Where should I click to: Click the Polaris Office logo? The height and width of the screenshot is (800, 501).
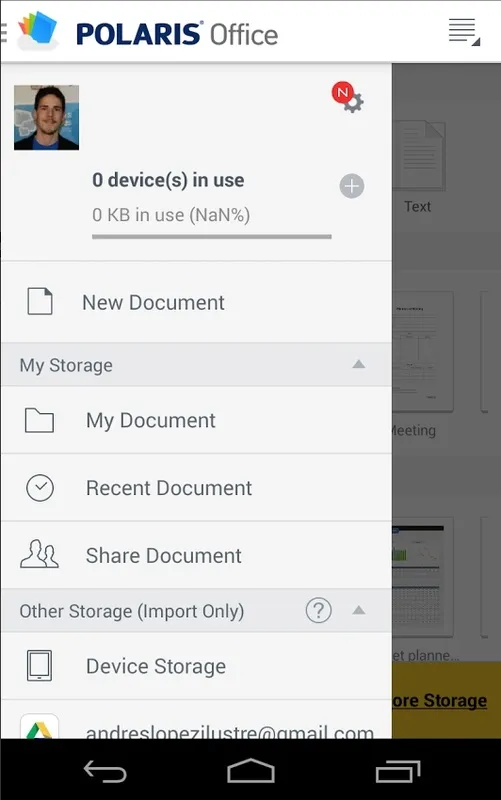(x=148, y=32)
